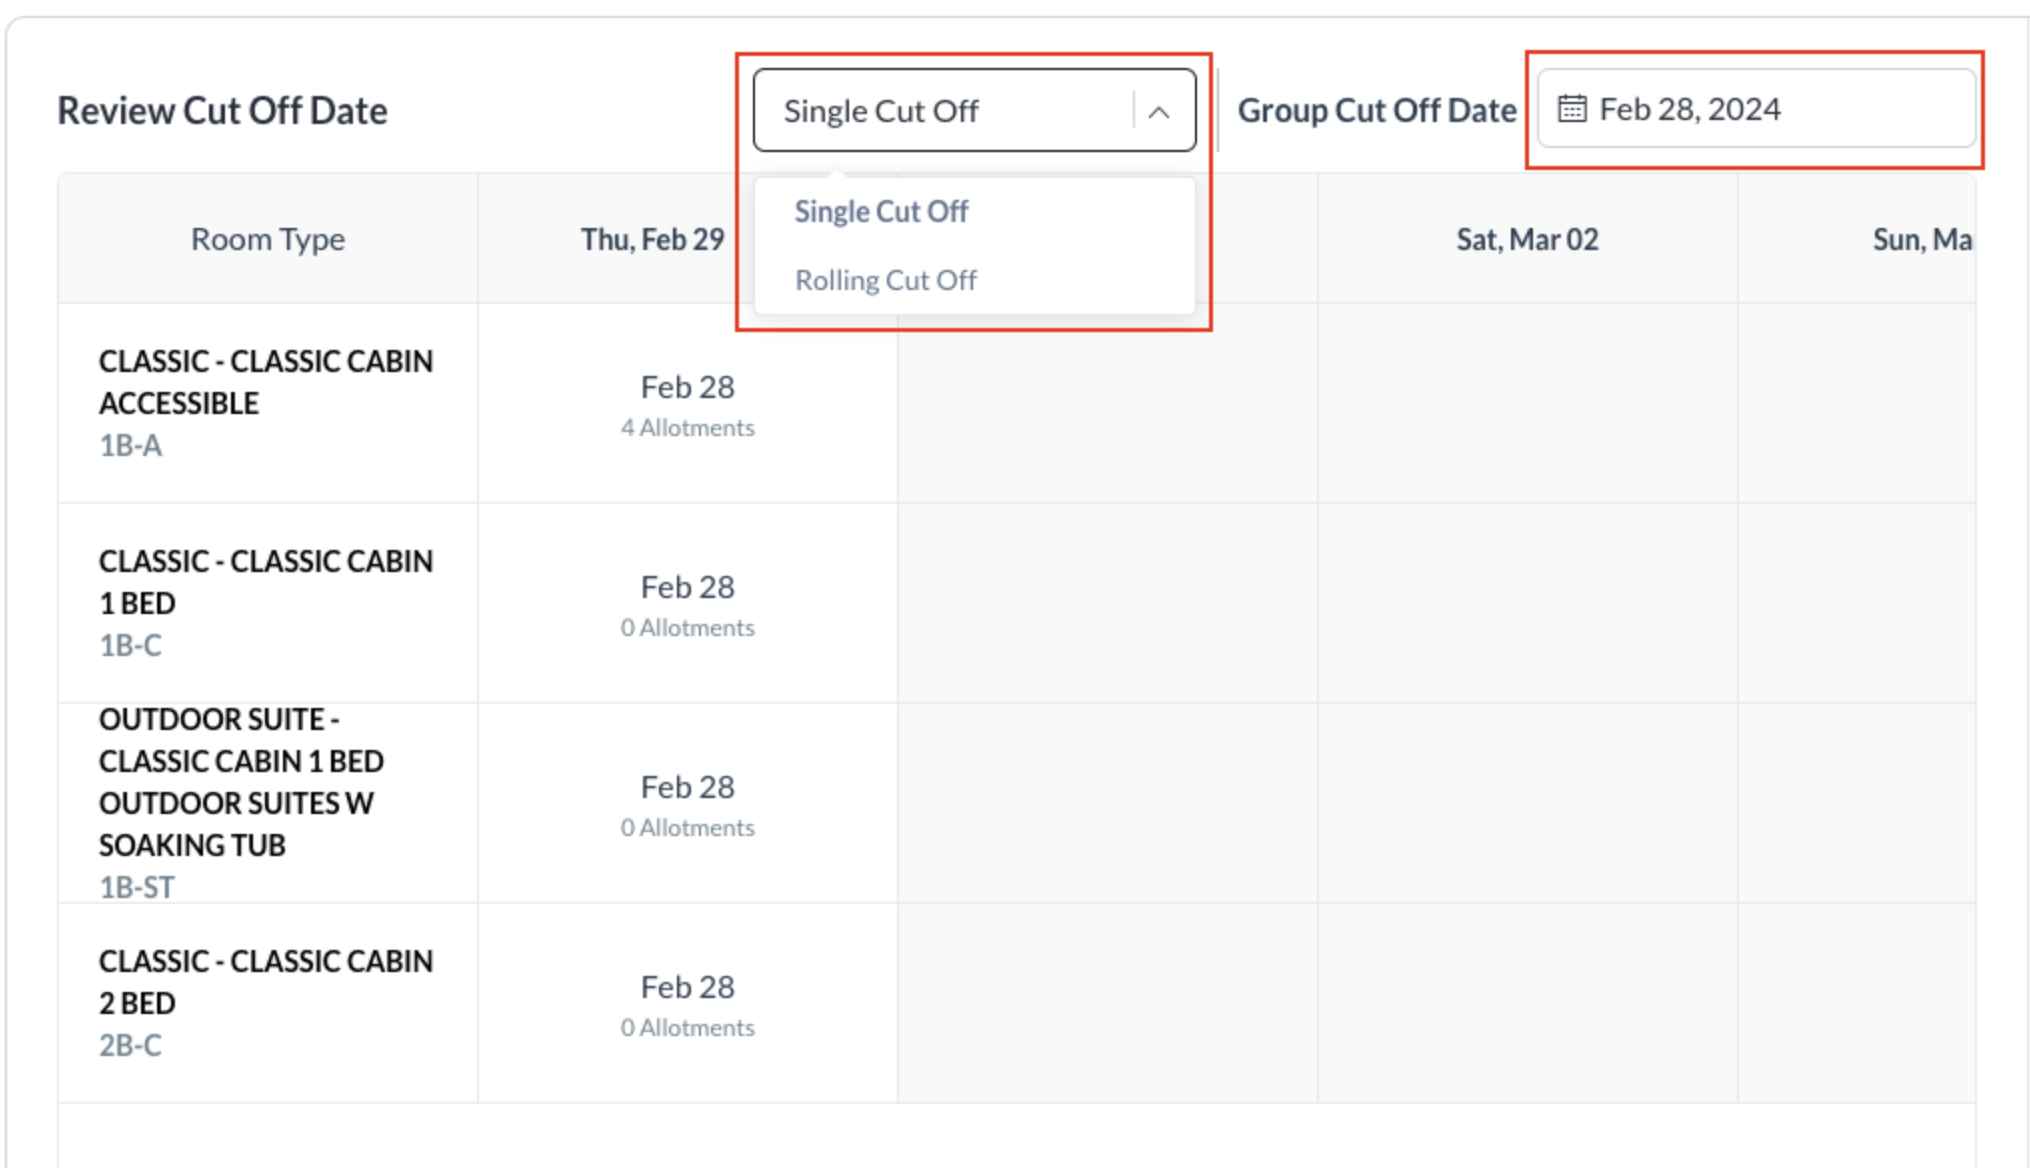Screen dimensions: 2030x1168
Task: Click Feb 28 cell for 2B-C room
Action: pos(687,1004)
